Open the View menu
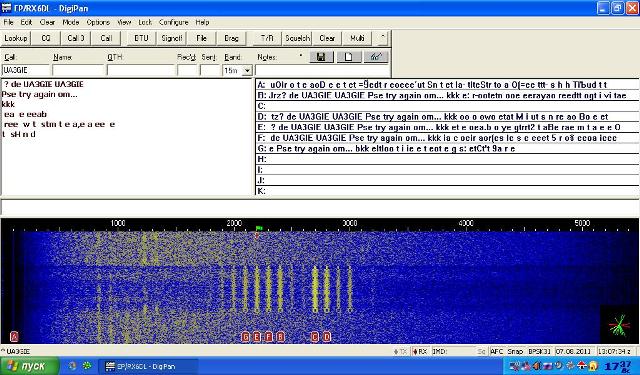Viewport: 640px width, 375px height. point(124,22)
